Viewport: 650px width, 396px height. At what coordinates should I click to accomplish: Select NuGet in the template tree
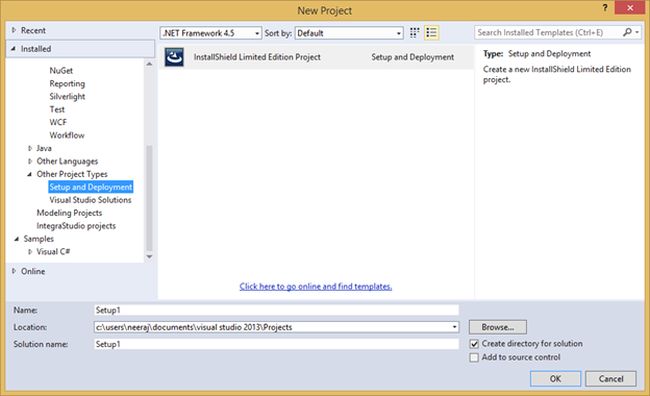(x=61, y=70)
